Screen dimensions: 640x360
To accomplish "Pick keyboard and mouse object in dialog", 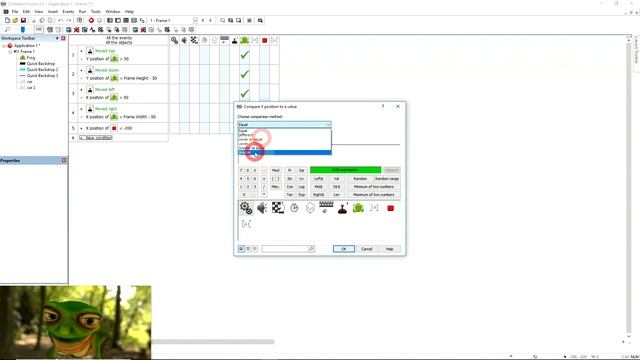I will (x=326, y=208).
